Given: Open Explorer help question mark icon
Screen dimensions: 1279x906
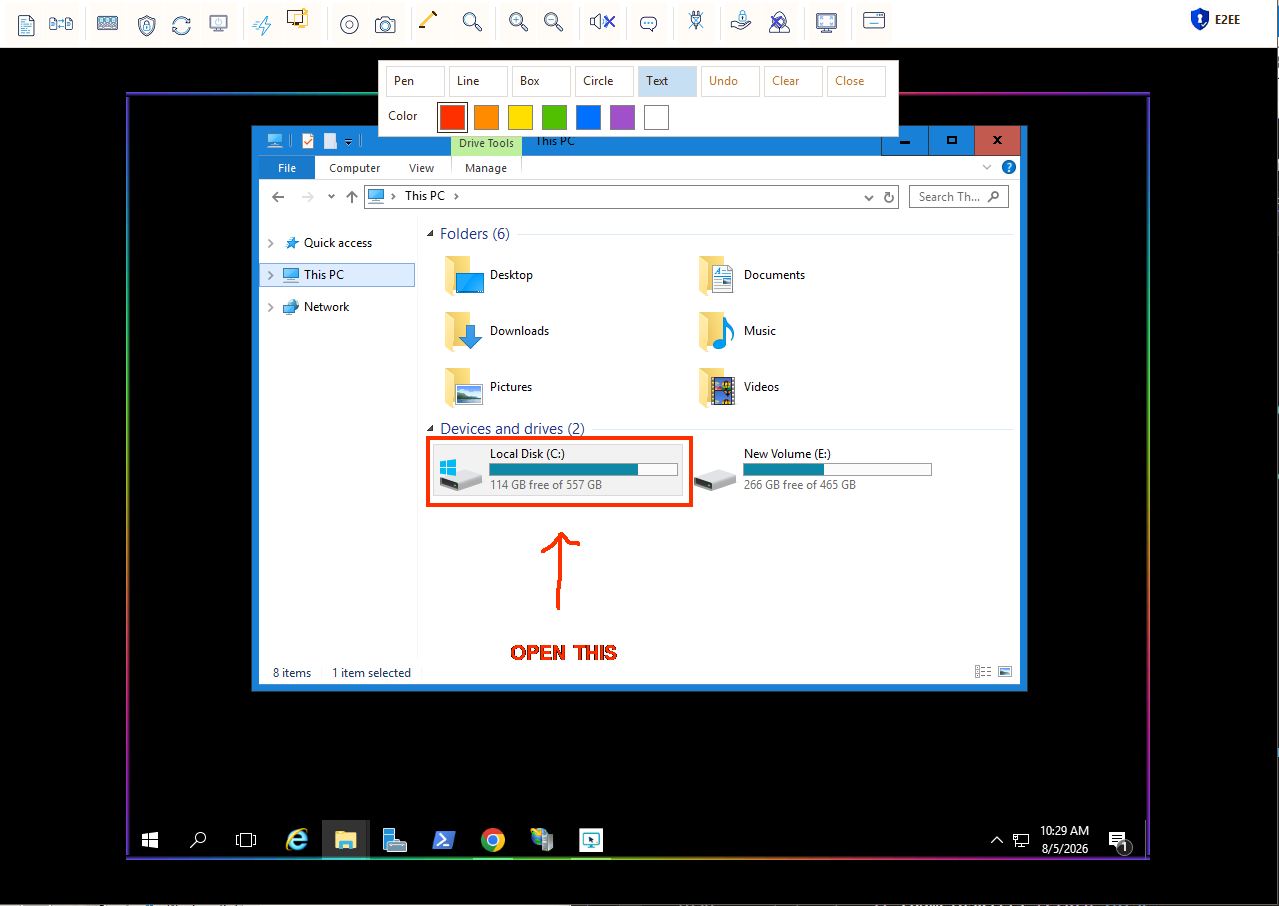Looking at the screenshot, I should (1009, 168).
